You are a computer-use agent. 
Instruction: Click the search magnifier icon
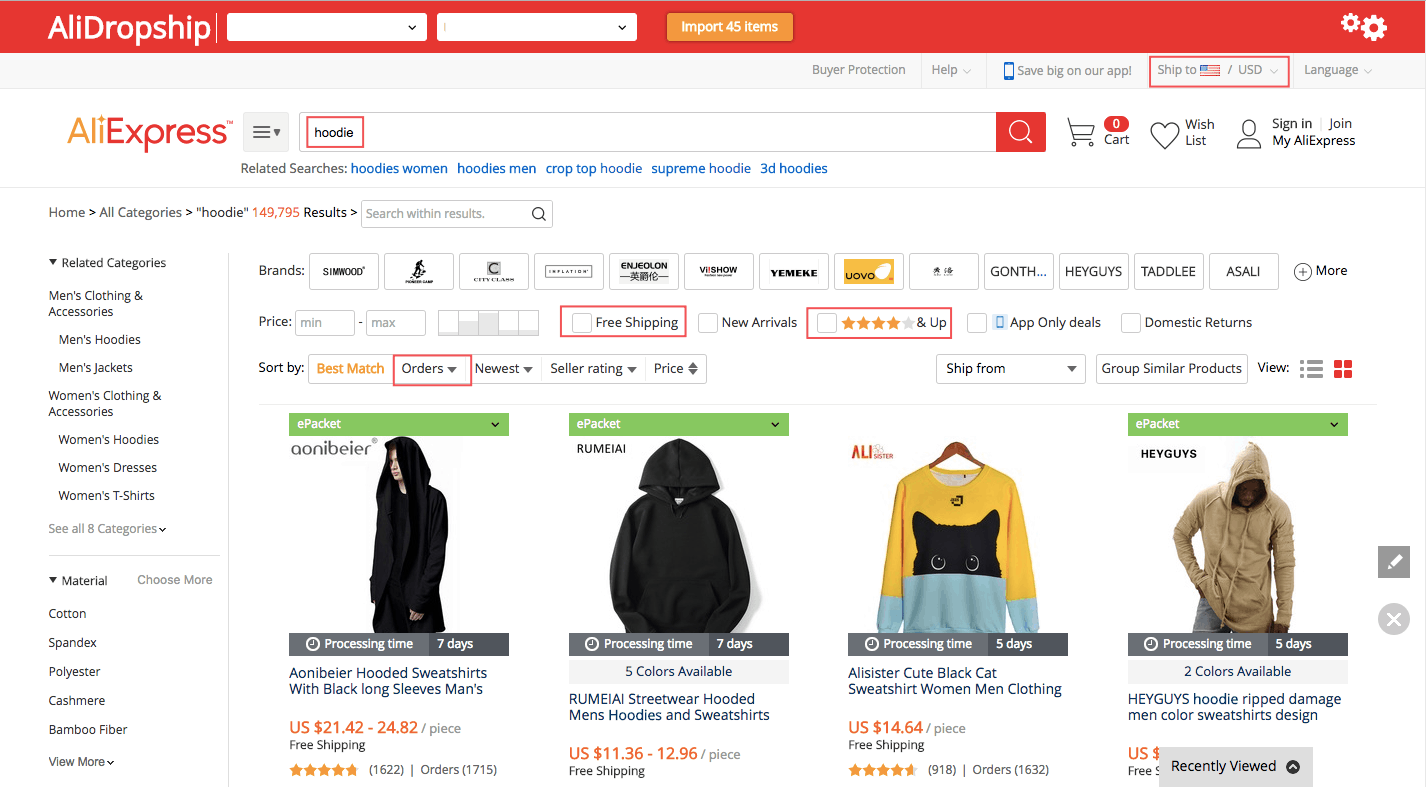(1019, 131)
